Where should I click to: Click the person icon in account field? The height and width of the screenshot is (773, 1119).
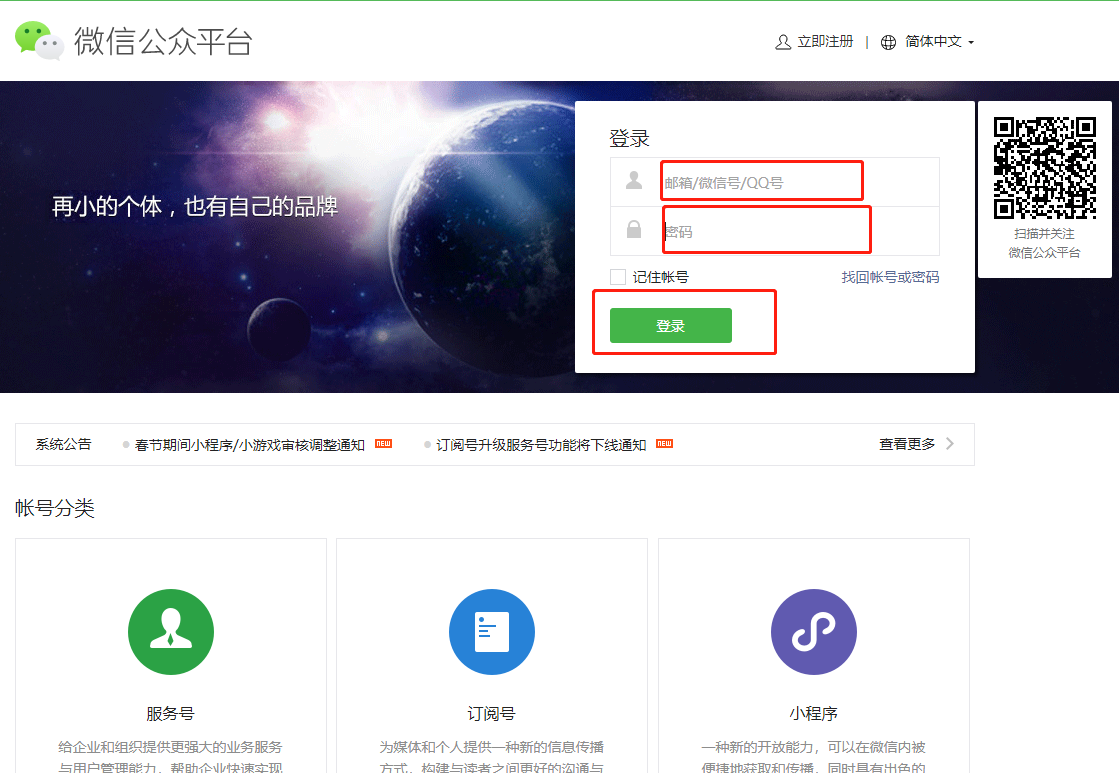point(634,181)
